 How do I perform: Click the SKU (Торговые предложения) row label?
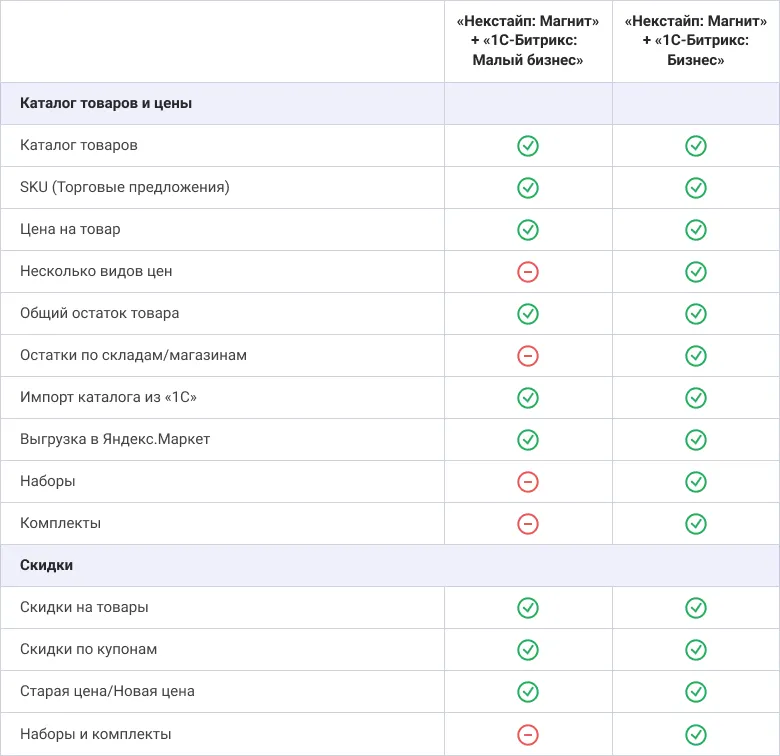(x=125, y=187)
